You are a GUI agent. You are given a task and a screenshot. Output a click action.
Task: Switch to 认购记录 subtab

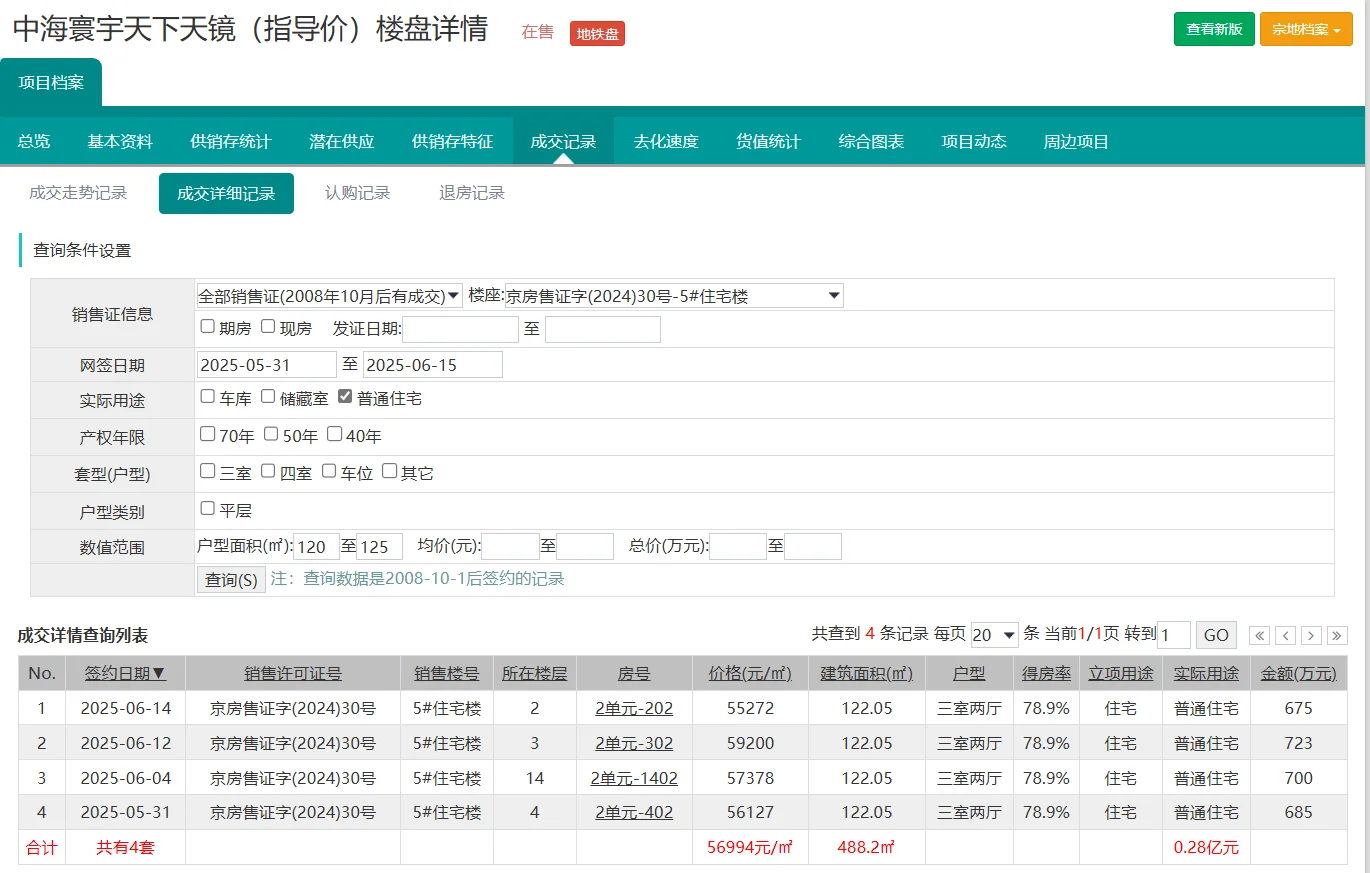[x=358, y=193]
